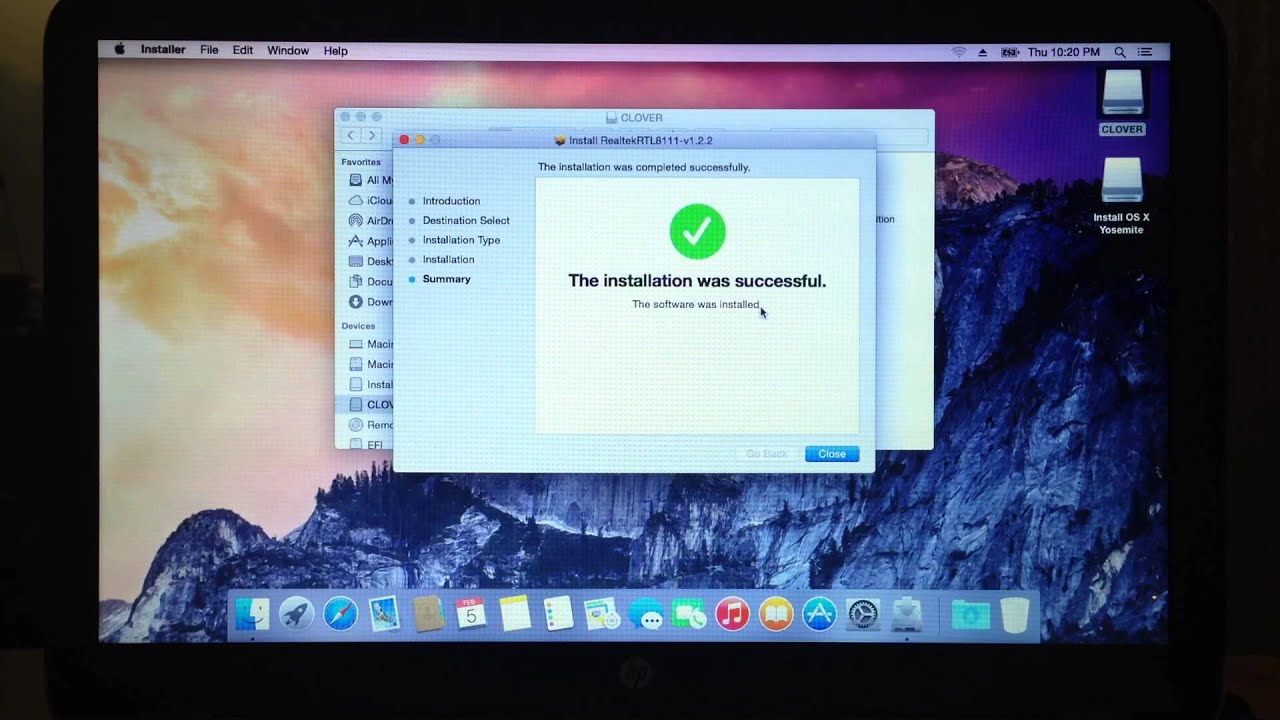Viewport: 1280px width, 720px height.
Task: Open Downloads folder stack in Dock
Action: 970,614
